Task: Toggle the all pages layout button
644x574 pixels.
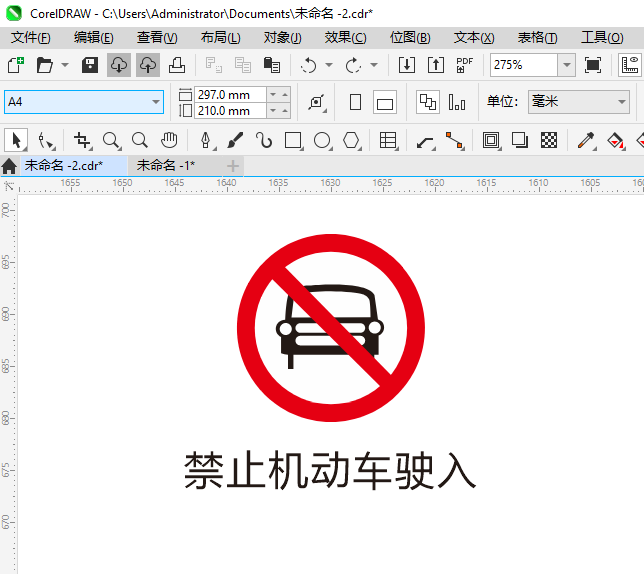Action: (428, 102)
